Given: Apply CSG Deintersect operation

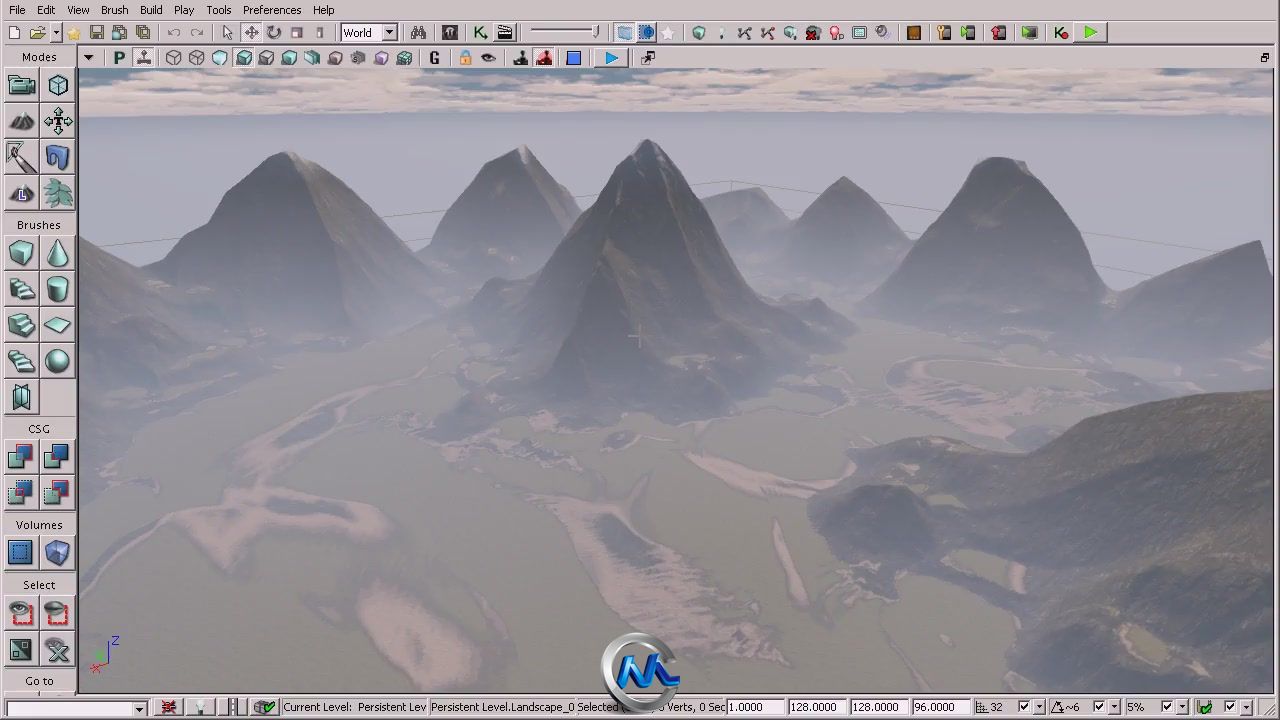Looking at the screenshot, I should click(x=58, y=494).
